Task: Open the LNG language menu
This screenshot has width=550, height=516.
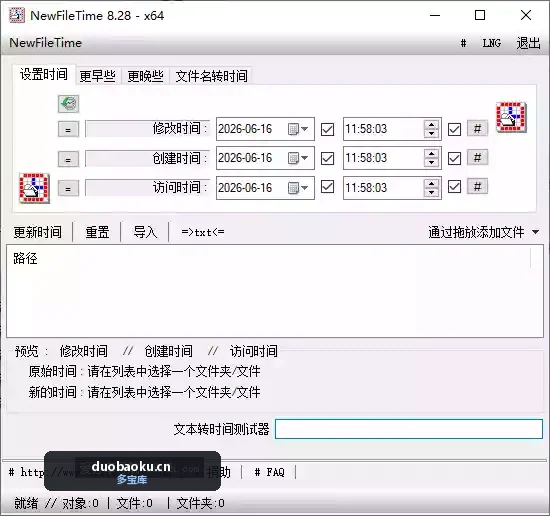Action: click(491, 43)
